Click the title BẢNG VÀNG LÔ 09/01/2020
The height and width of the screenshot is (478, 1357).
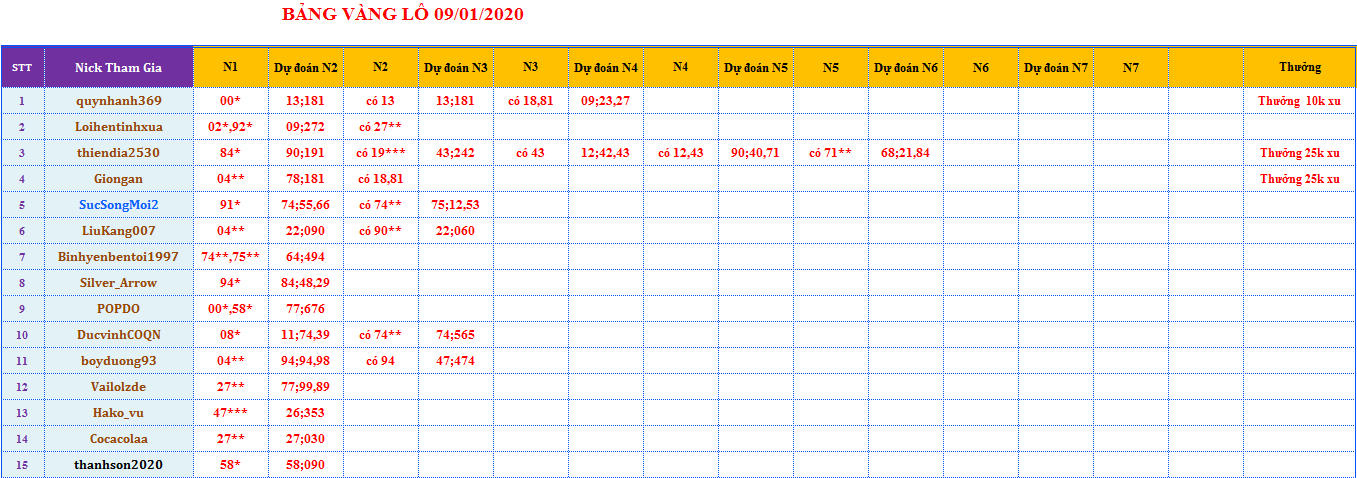pyautogui.click(x=403, y=15)
